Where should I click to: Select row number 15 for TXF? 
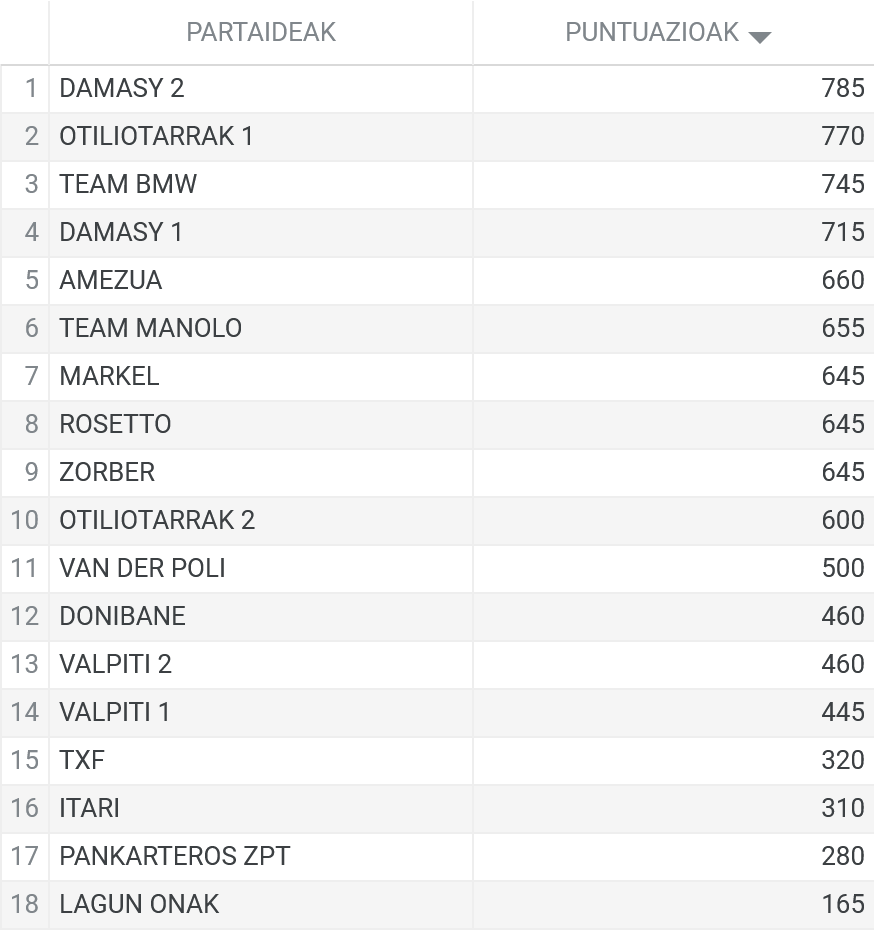pos(25,760)
